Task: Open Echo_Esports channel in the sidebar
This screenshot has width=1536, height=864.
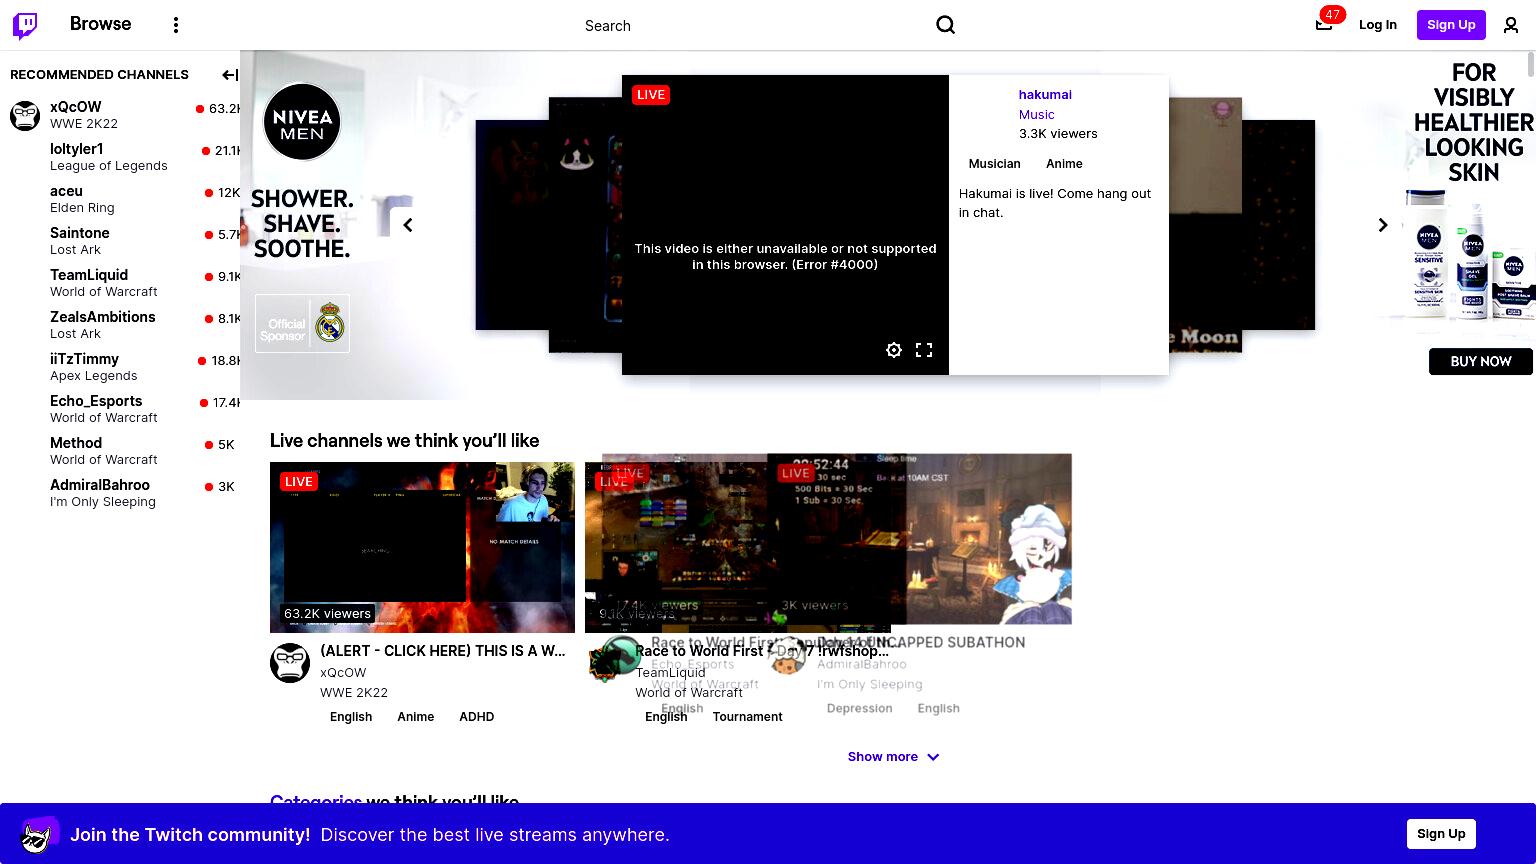Action: (x=120, y=409)
